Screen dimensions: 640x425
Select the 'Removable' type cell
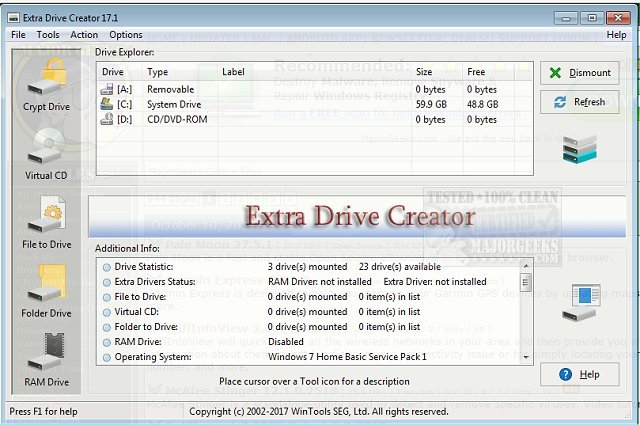point(171,89)
